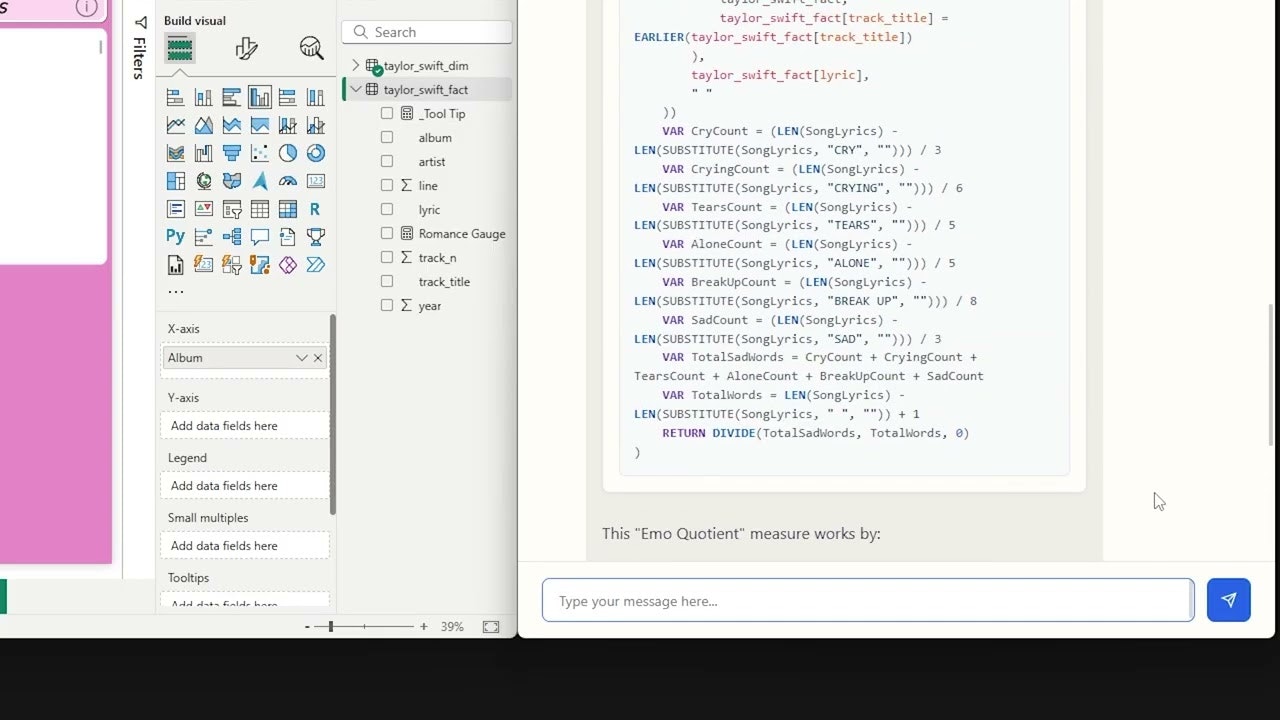1280x720 pixels.
Task: Select the Q&A speech bubble visual
Action: [x=259, y=237]
